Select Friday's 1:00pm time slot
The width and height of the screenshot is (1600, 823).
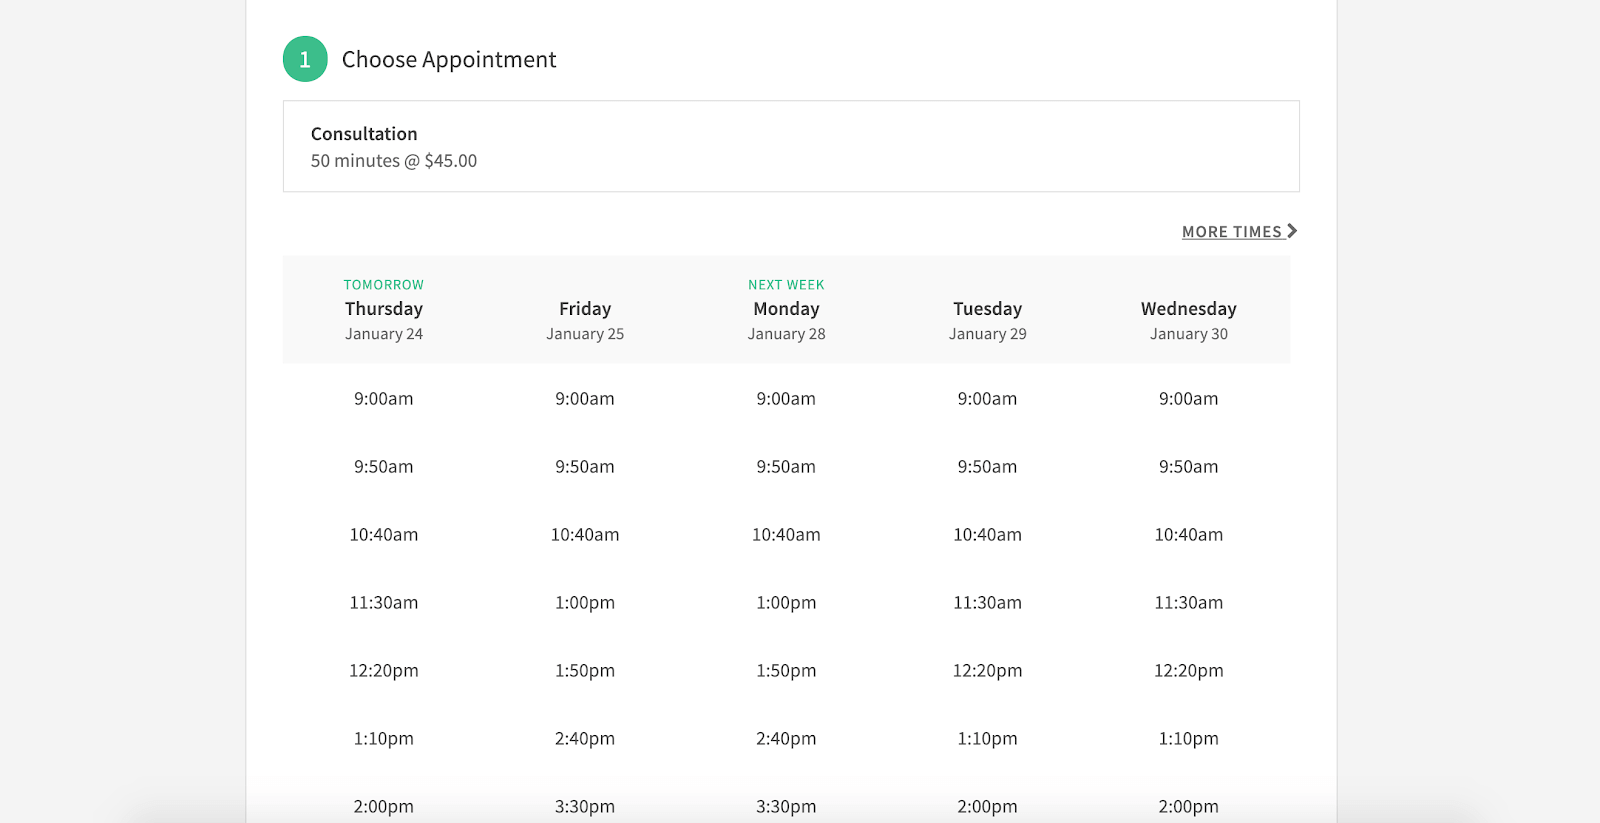click(x=585, y=603)
